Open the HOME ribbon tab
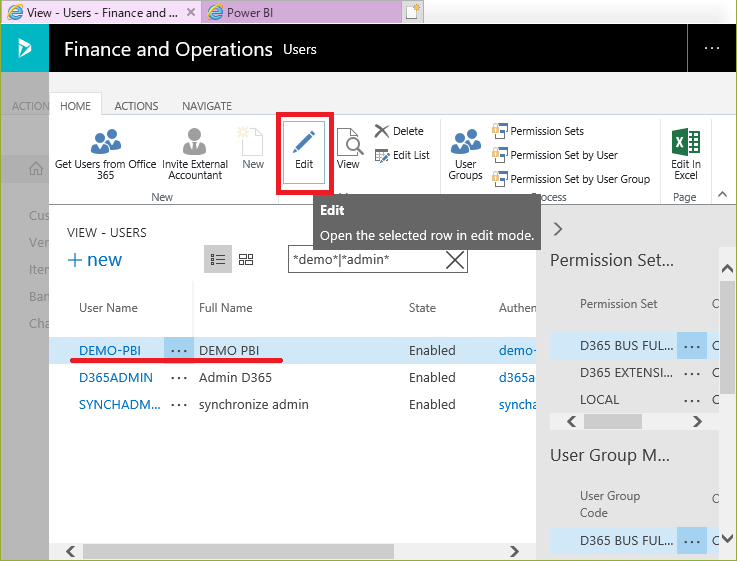This screenshot has width=737, height=561. pos(75,106)
